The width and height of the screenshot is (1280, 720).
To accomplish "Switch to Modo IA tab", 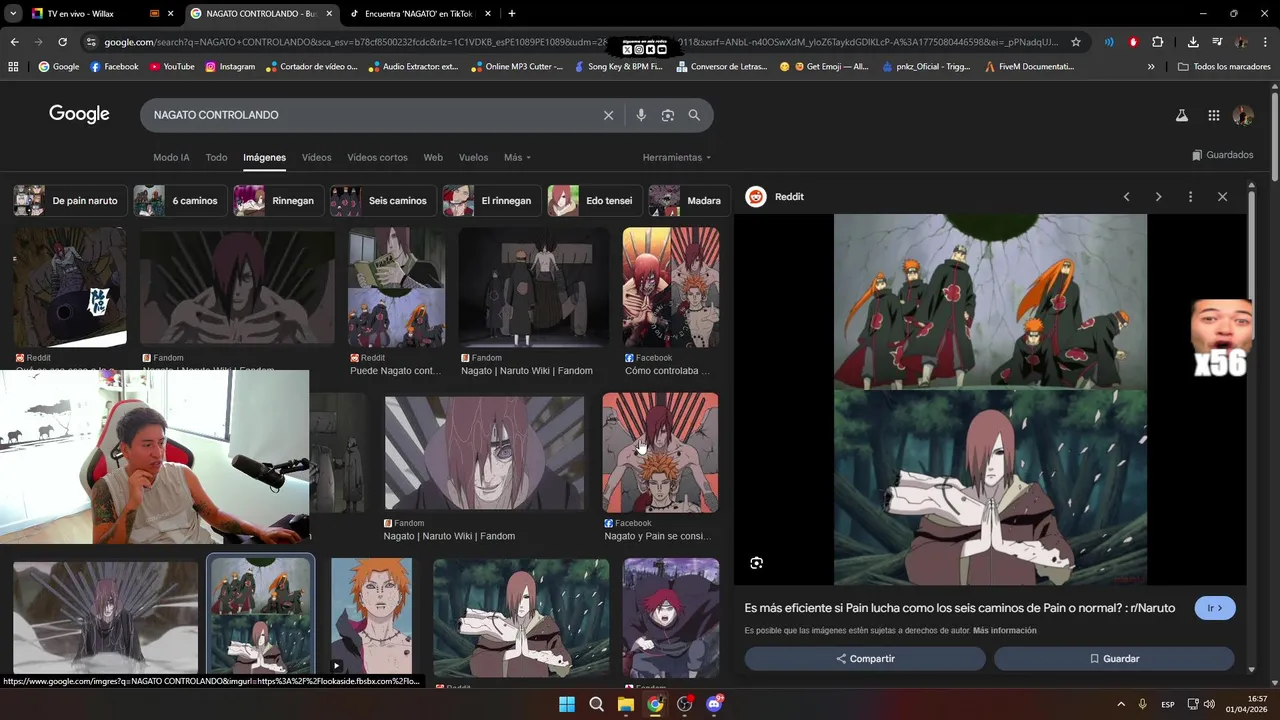I will (x=171, y=158).
